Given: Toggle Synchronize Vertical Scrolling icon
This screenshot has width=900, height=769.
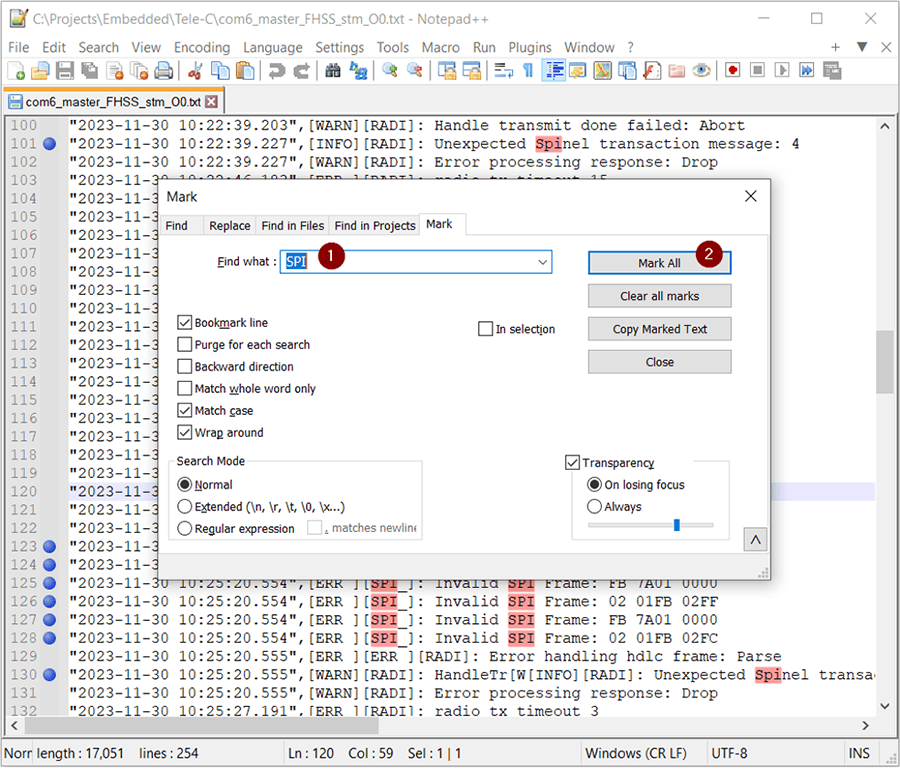Looking at the screenshot, I should tap(447, 71).
